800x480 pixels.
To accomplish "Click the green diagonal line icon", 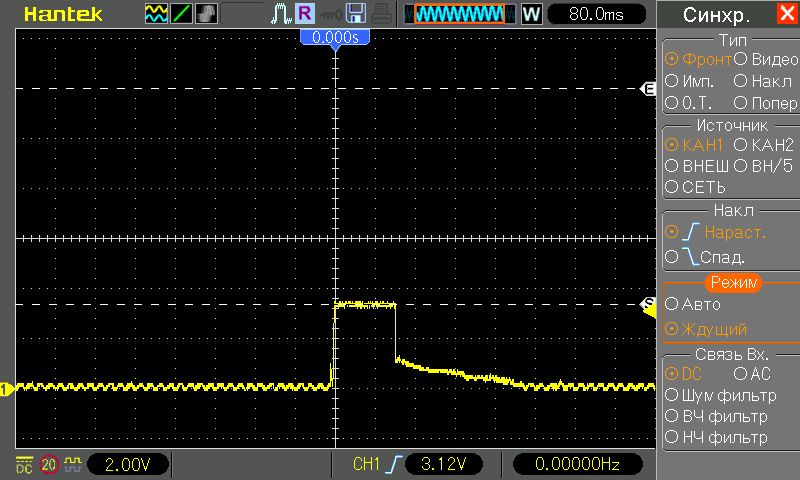I will (x=181, y=14).
